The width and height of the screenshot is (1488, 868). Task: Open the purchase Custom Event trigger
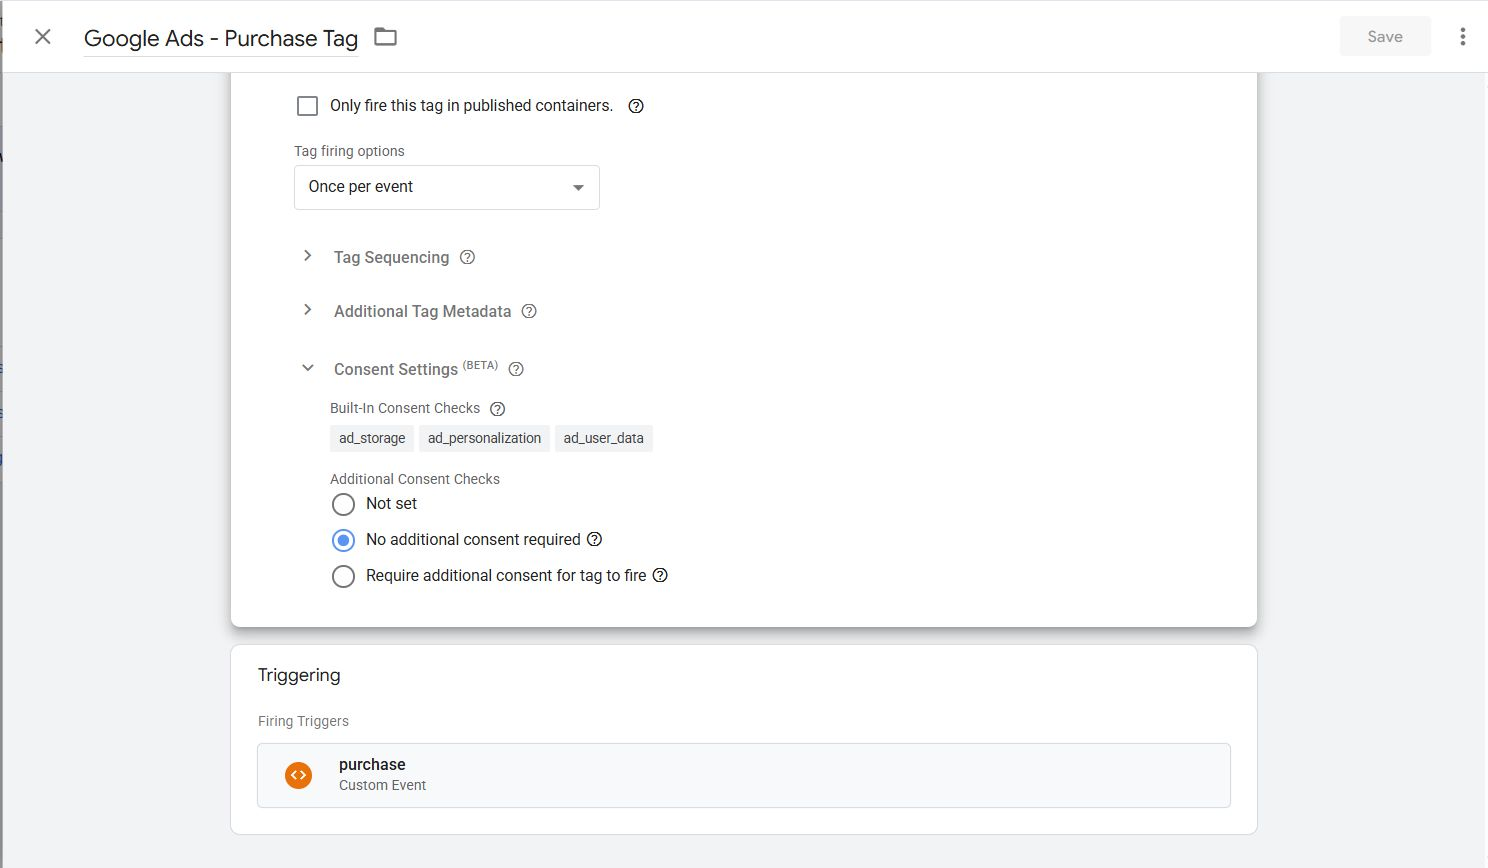click(x=743, y=775)
